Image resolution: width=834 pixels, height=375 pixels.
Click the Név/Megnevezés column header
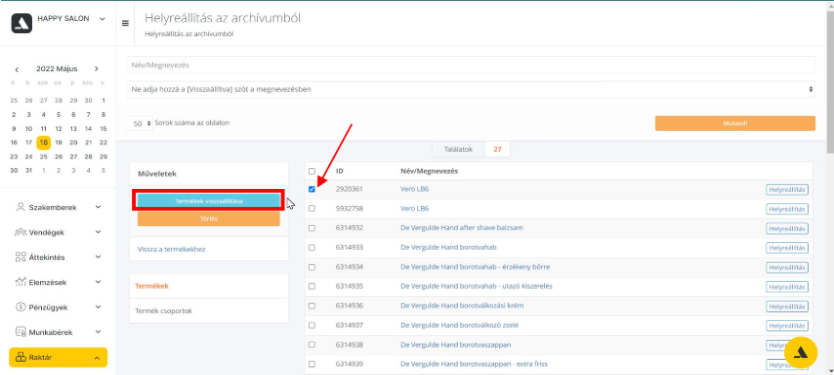(x=429, y=171)
